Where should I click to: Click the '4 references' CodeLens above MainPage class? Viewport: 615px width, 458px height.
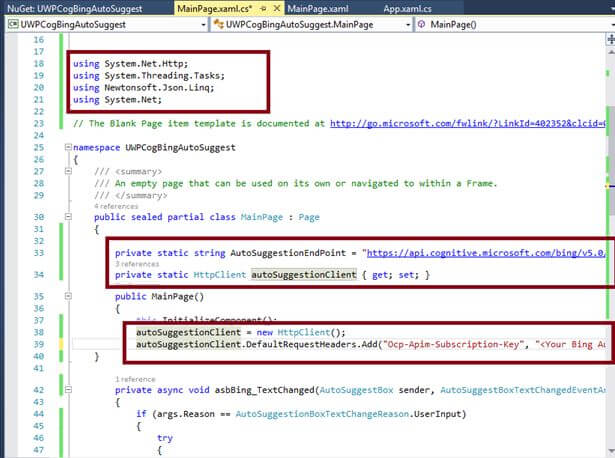click(116, 206)
